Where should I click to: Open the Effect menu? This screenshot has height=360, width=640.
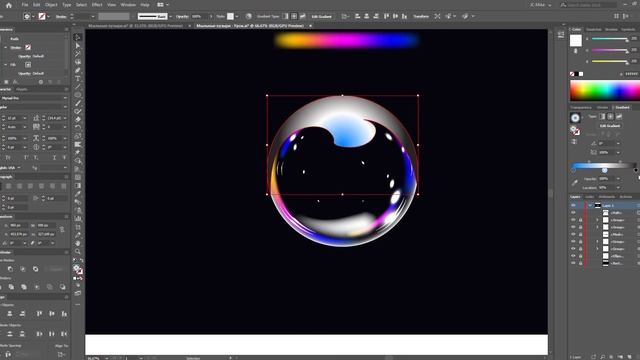[97, 5]
